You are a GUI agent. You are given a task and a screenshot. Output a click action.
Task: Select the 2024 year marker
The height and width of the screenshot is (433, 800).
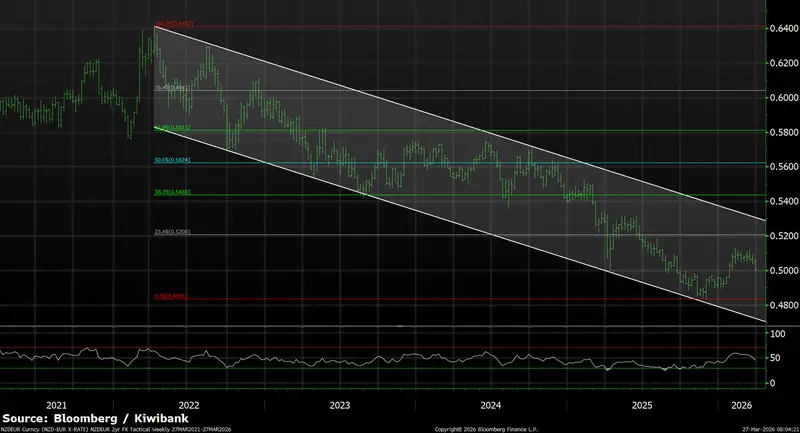[490, 406]
